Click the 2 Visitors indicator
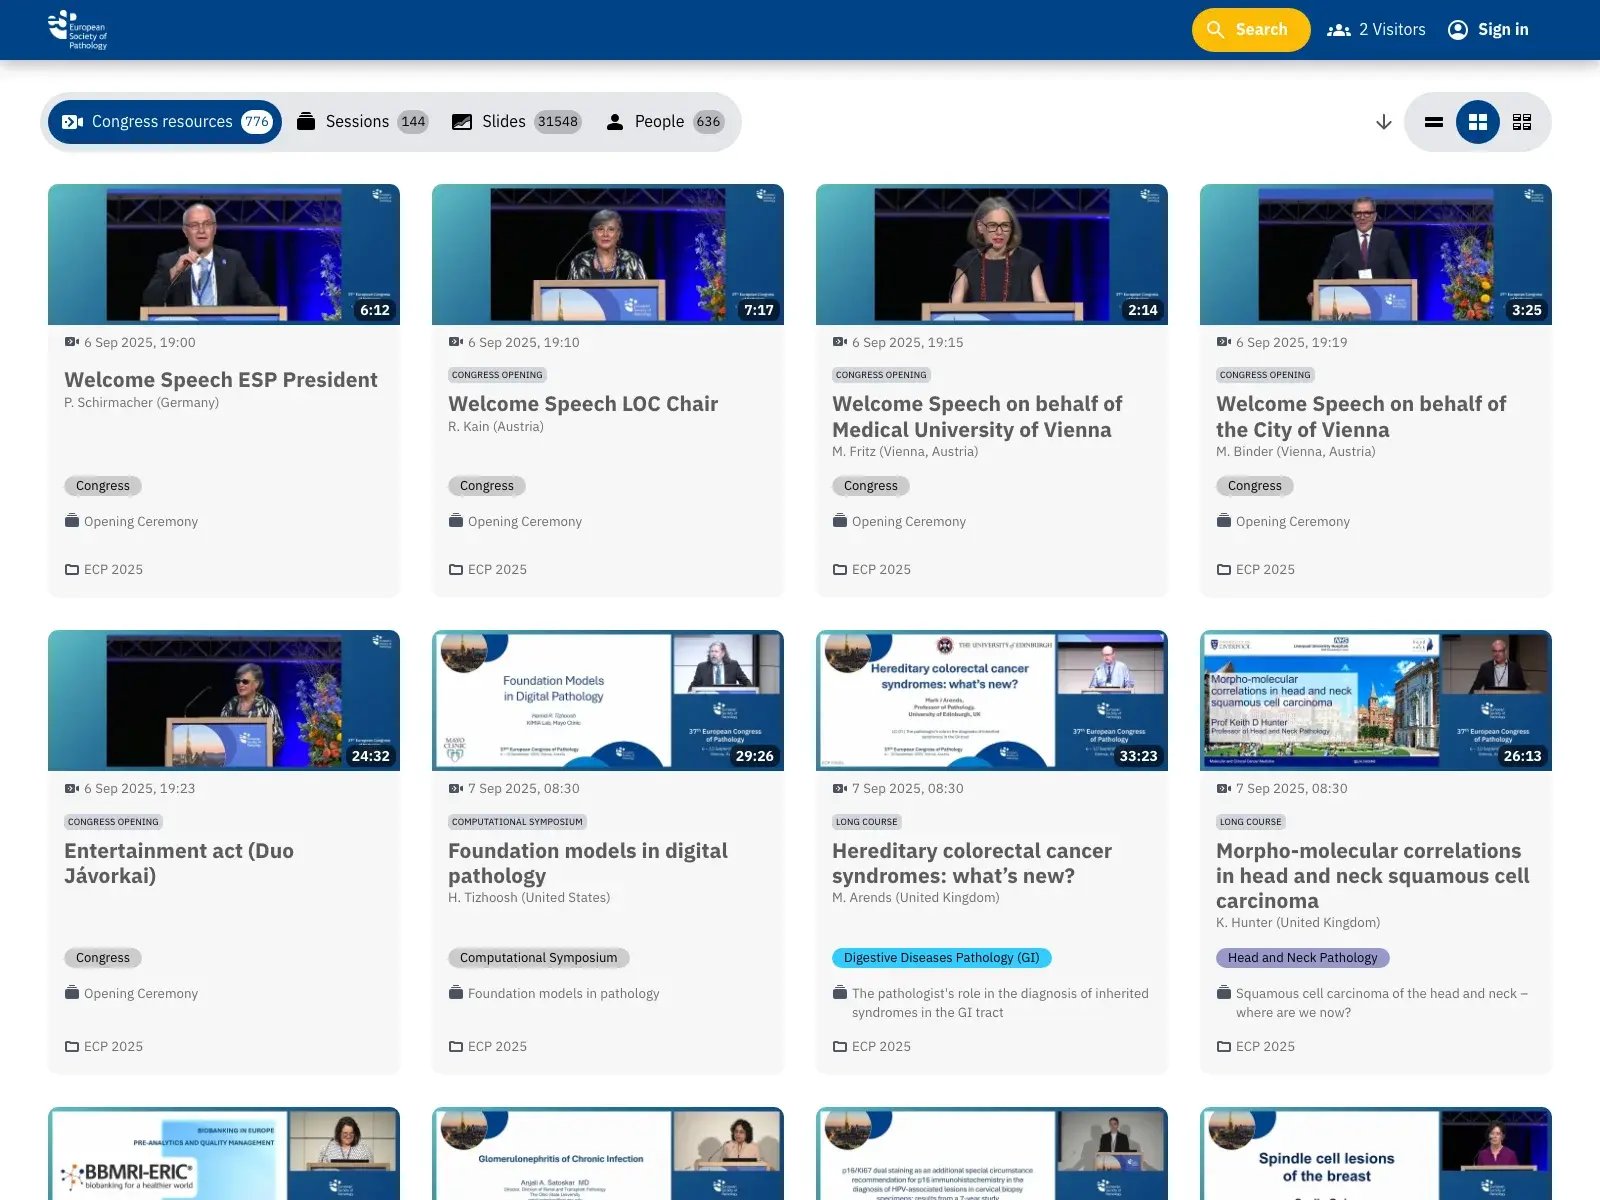This screenshot has height=1200, width=1600. (x=1376, y=30)
